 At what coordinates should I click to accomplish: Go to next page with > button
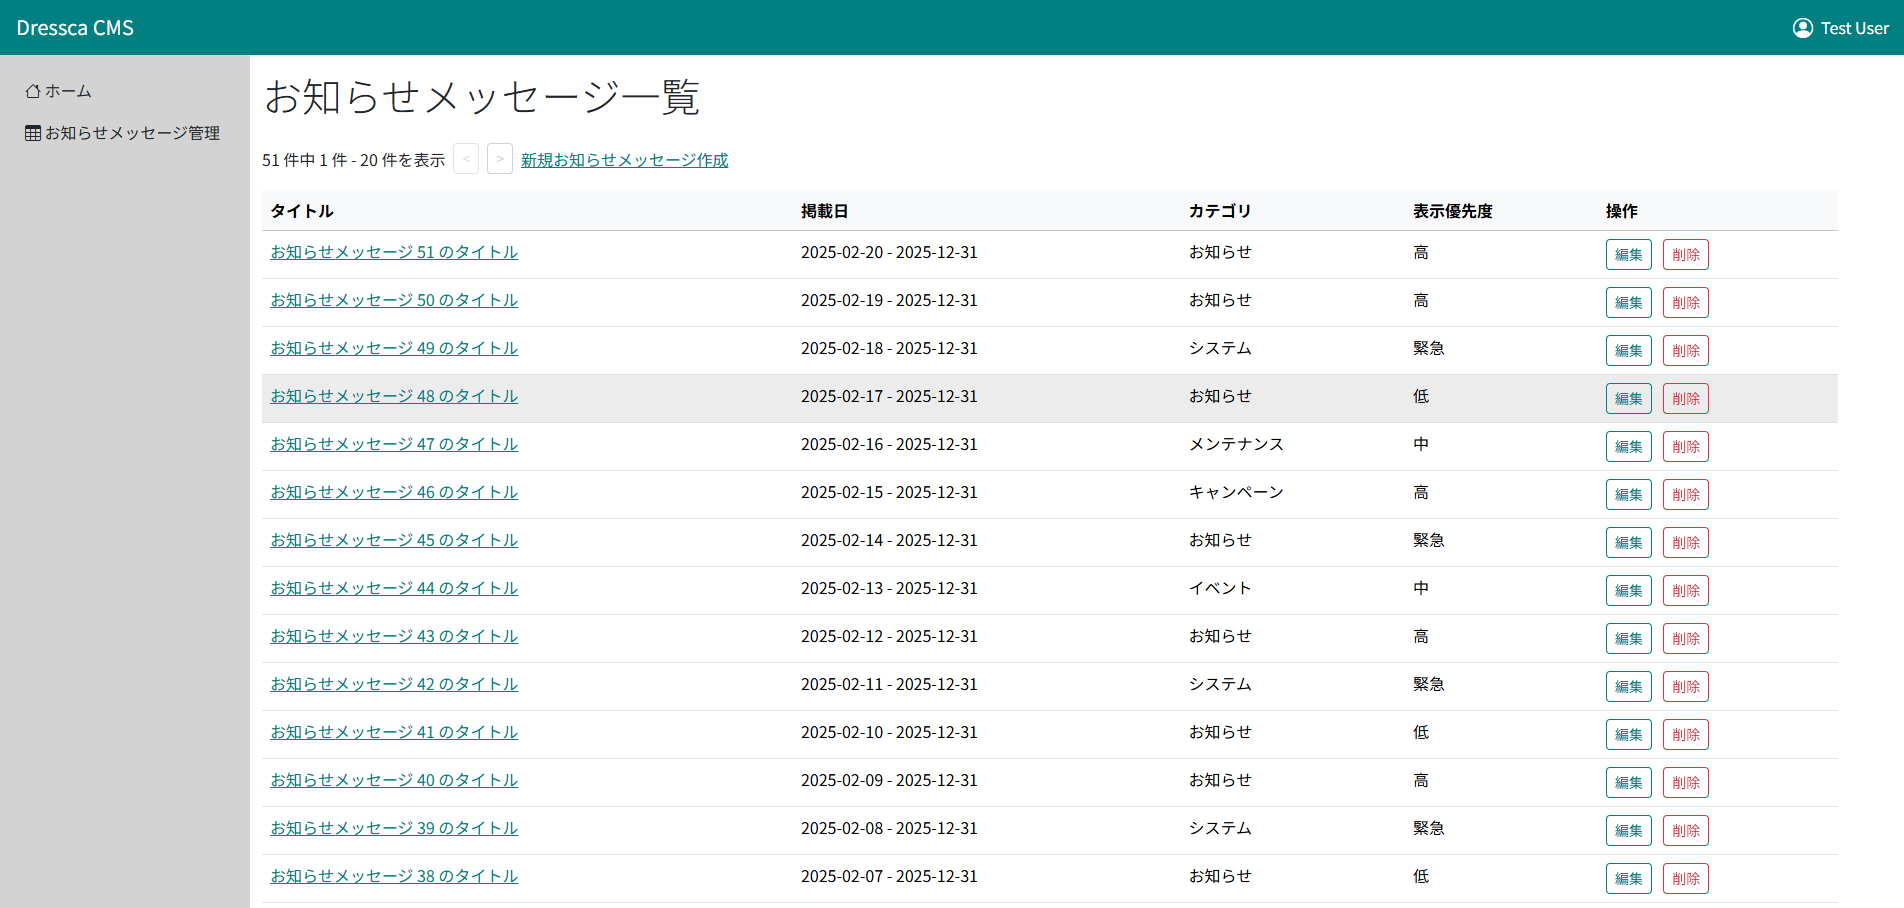[500, 159]
